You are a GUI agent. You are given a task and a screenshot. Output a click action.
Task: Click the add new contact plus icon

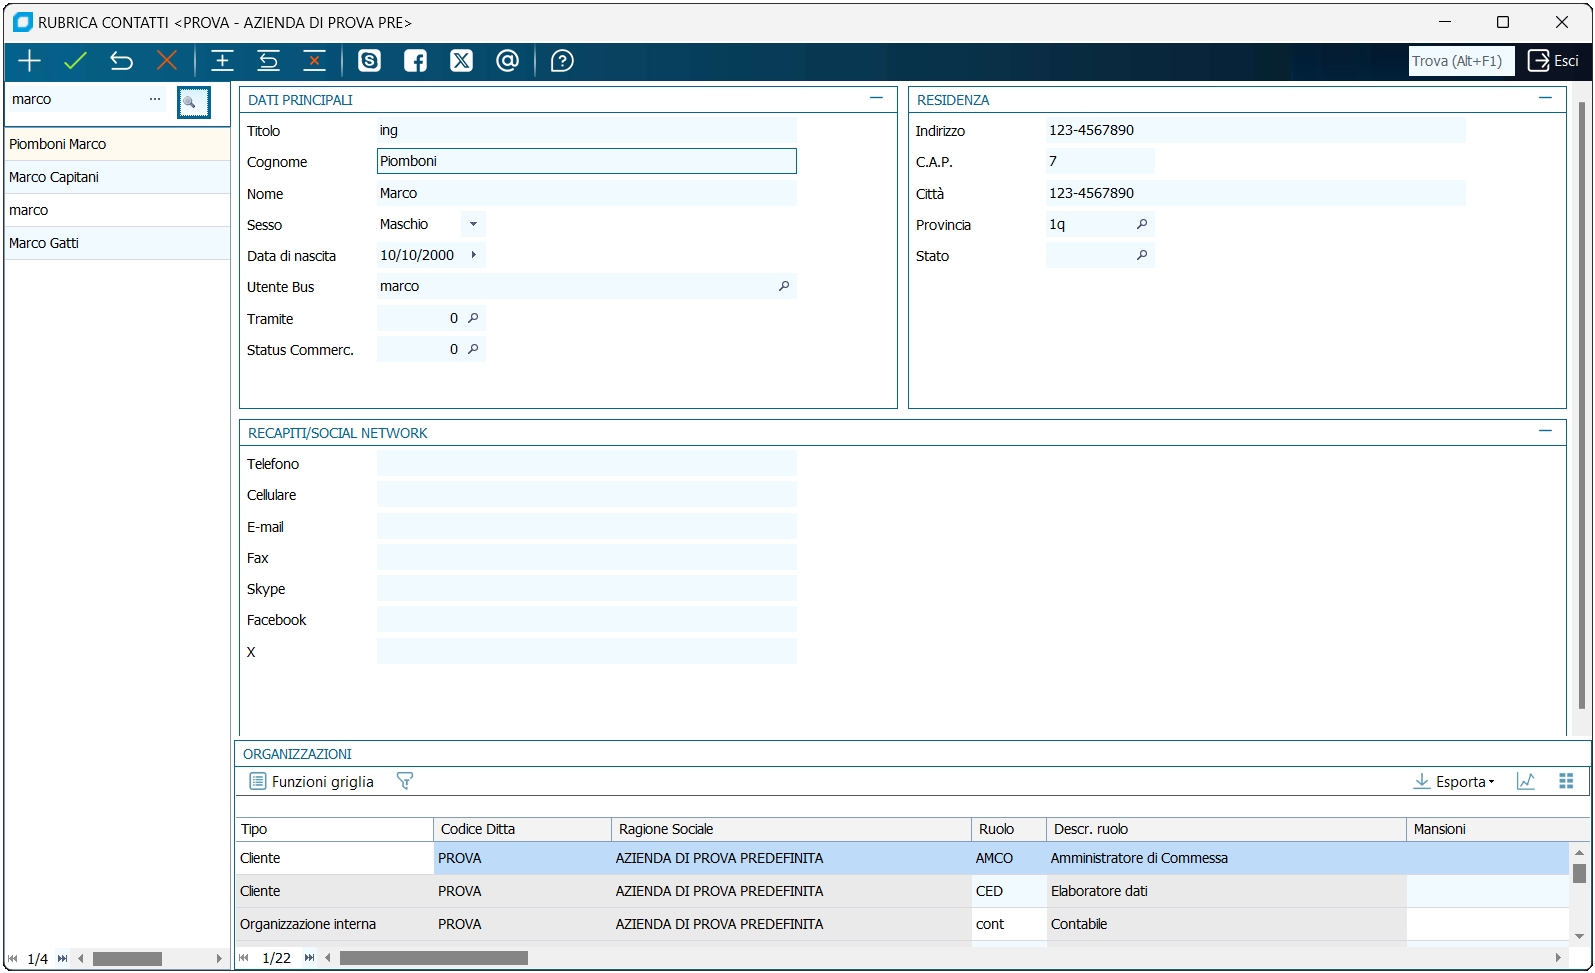pos(30,61)
